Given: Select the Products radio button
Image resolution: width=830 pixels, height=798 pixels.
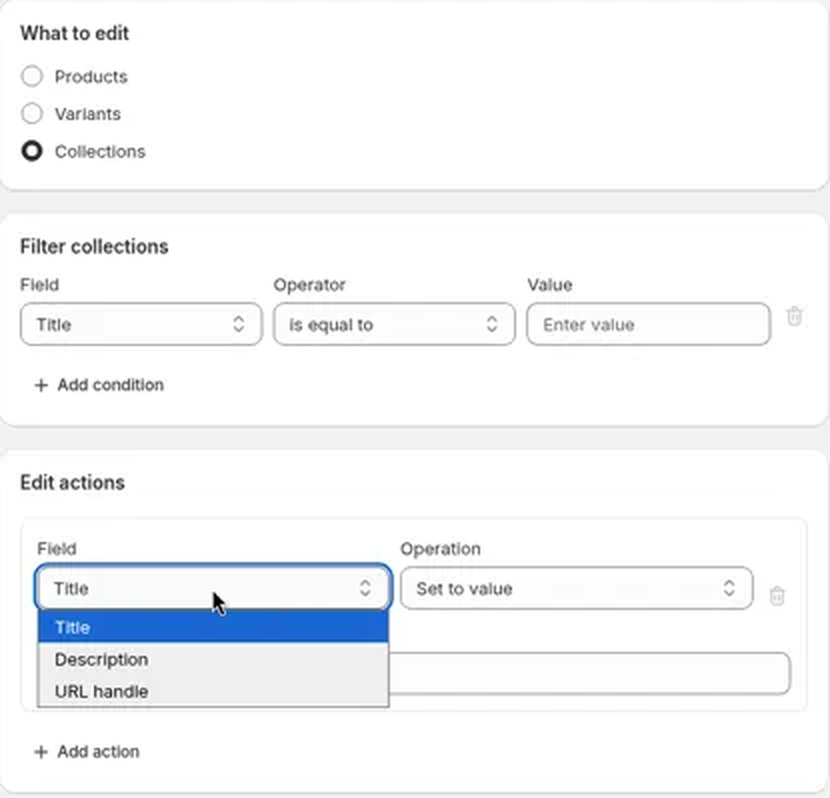Looking at the screenshot, I should click(32, 76).
